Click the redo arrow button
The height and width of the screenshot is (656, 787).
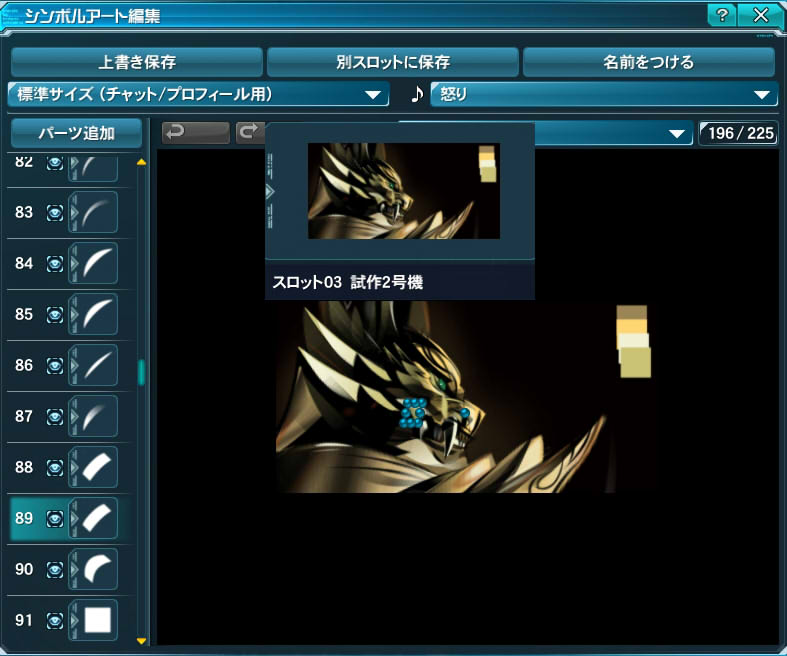click(250, 133)
